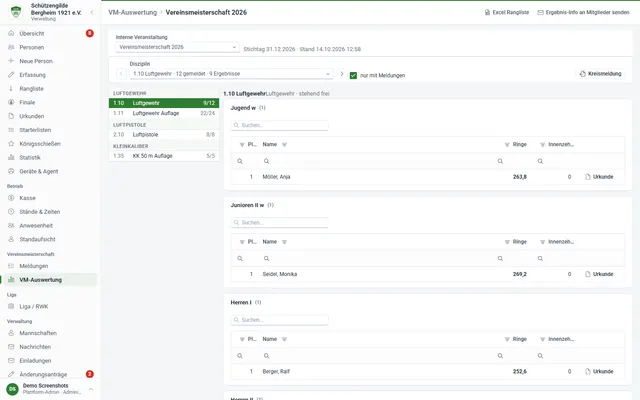Click the Neue Person plus icon
Screen dimensions: 640x400
point(11,61)
